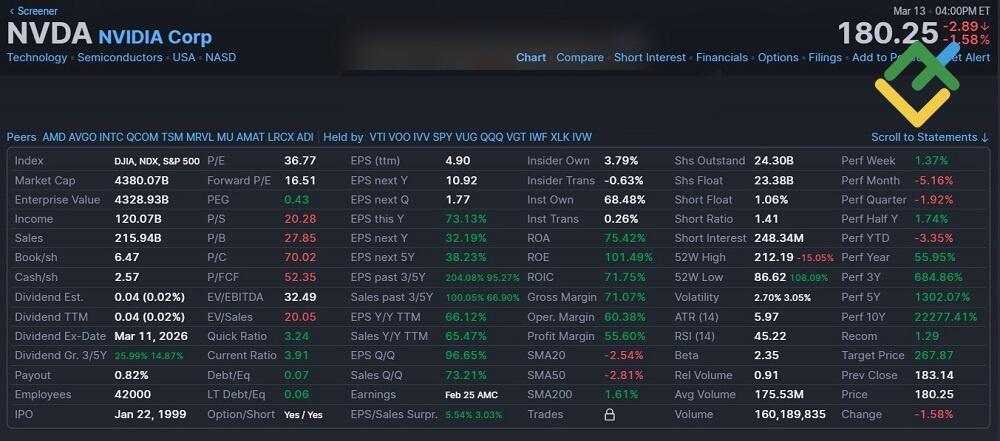Screen dimensions: 1000x441
Task: Click the Employees count 42000
Action: [133, 394]
